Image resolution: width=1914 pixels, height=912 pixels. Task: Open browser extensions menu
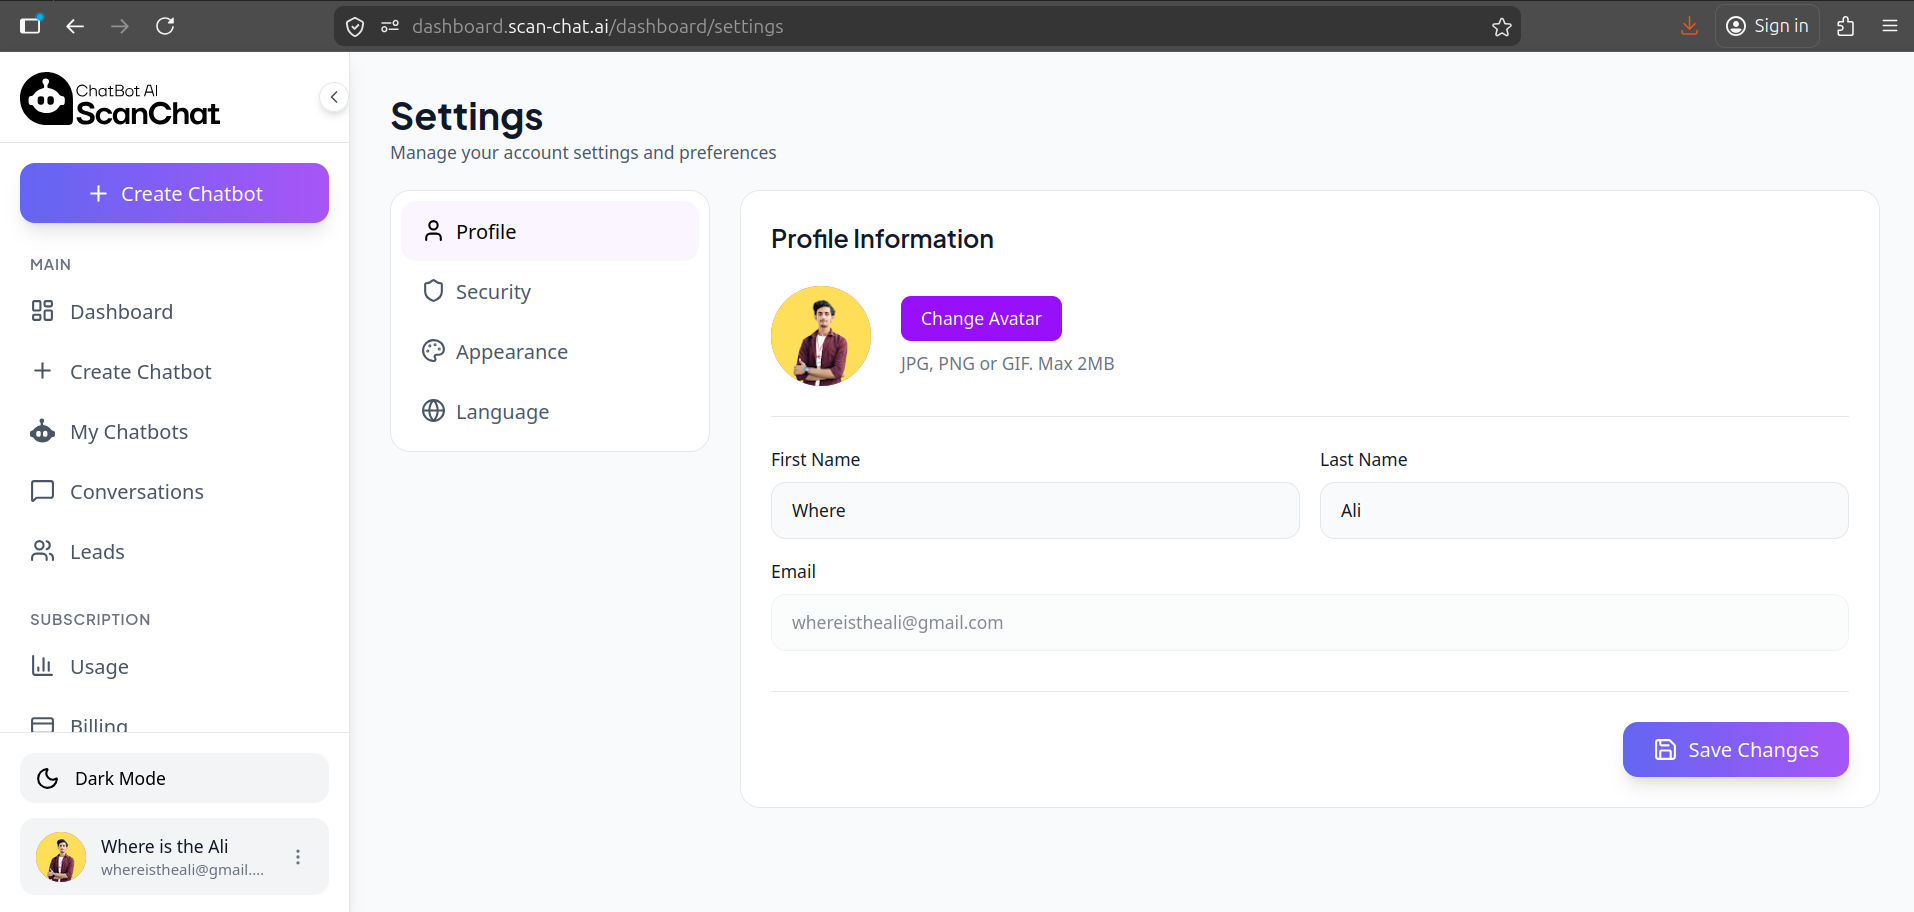(1845, 26)
